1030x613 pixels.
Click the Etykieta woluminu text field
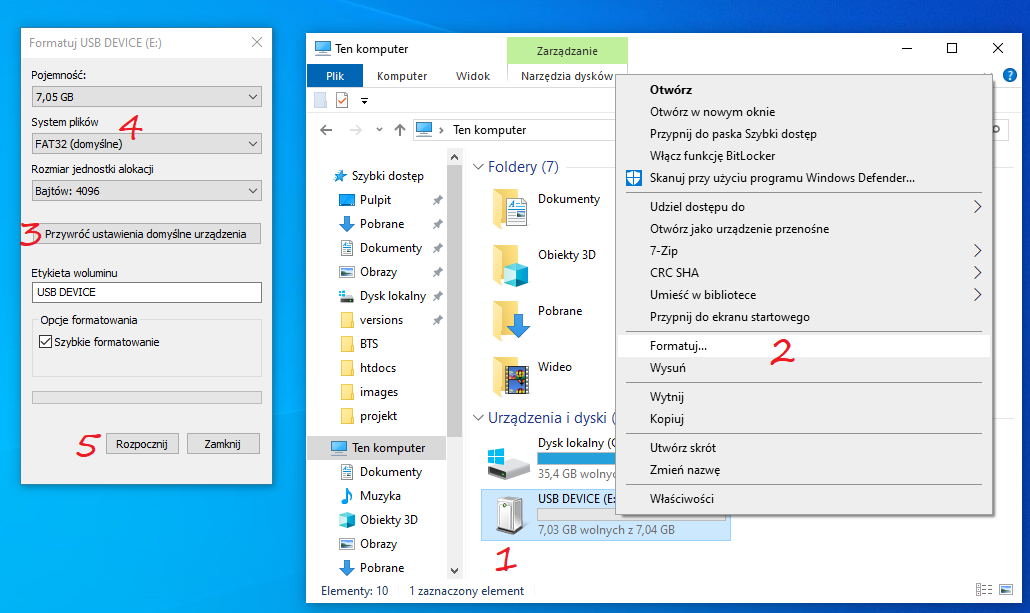click(x=146, y=292)
